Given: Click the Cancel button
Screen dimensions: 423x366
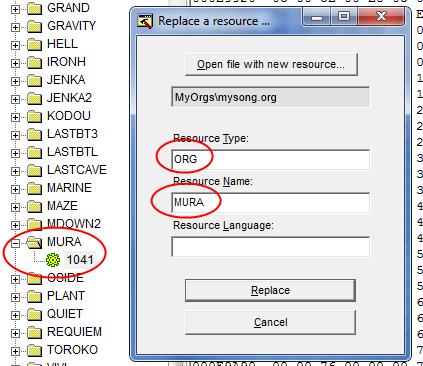Looking at the screenshot, I should click(270, 322).
